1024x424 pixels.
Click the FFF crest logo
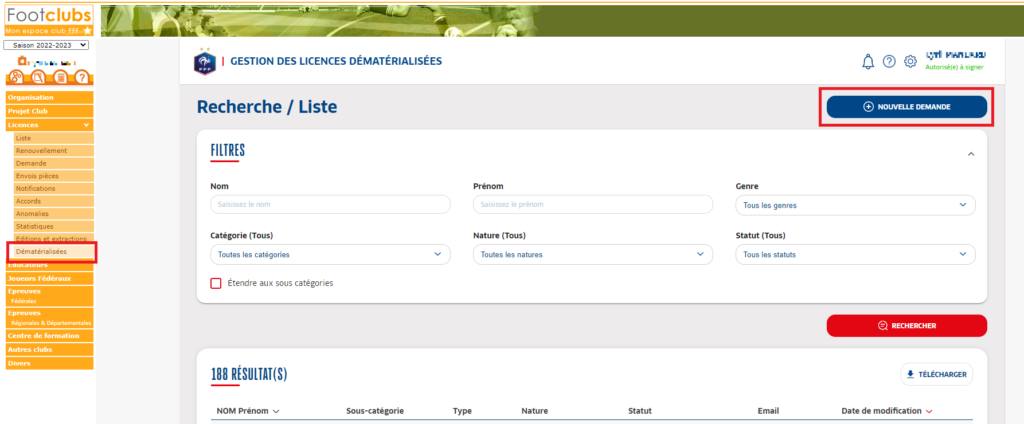click(x=204, y=61)
